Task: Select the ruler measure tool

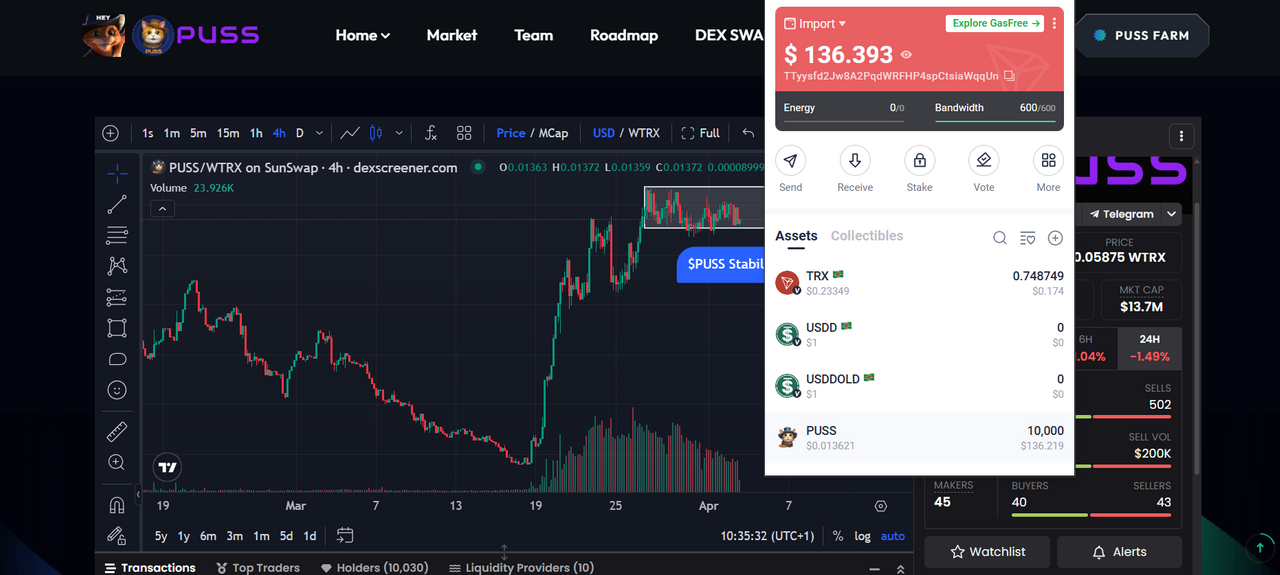Action: (x=117, y=432)
